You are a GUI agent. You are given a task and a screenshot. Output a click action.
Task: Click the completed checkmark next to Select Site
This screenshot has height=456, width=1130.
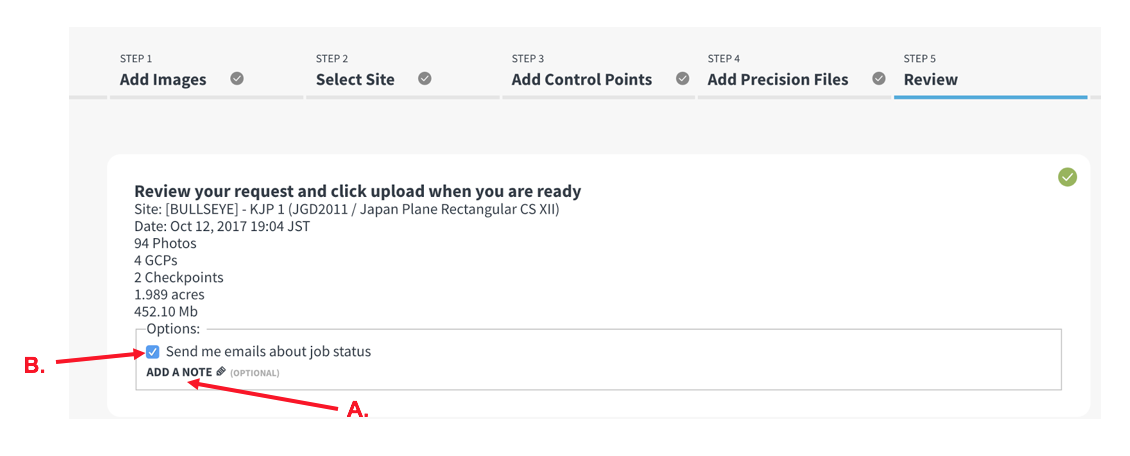click(425, 79)
